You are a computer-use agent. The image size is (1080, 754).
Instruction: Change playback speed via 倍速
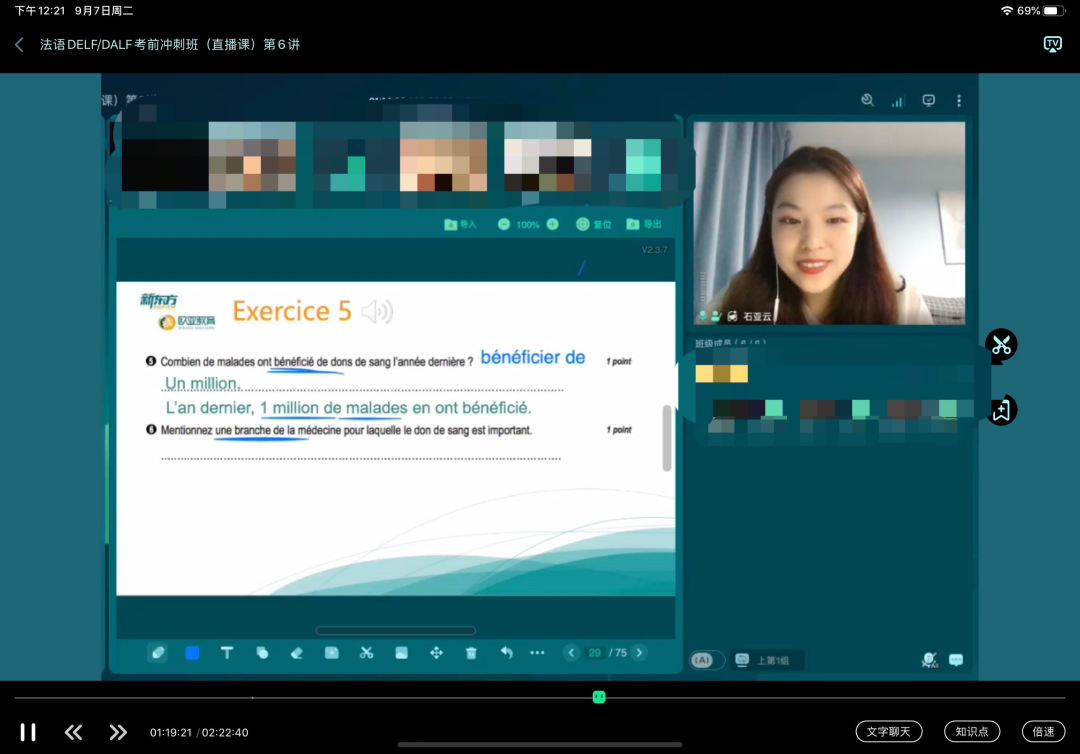coord(1043,731)
